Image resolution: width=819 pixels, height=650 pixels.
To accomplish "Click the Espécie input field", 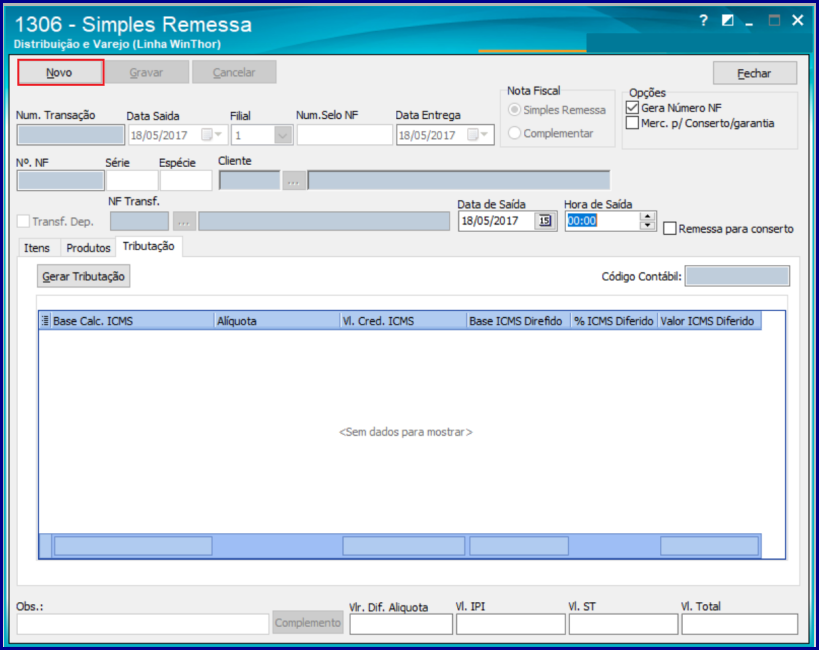I will tap(186, 181).
